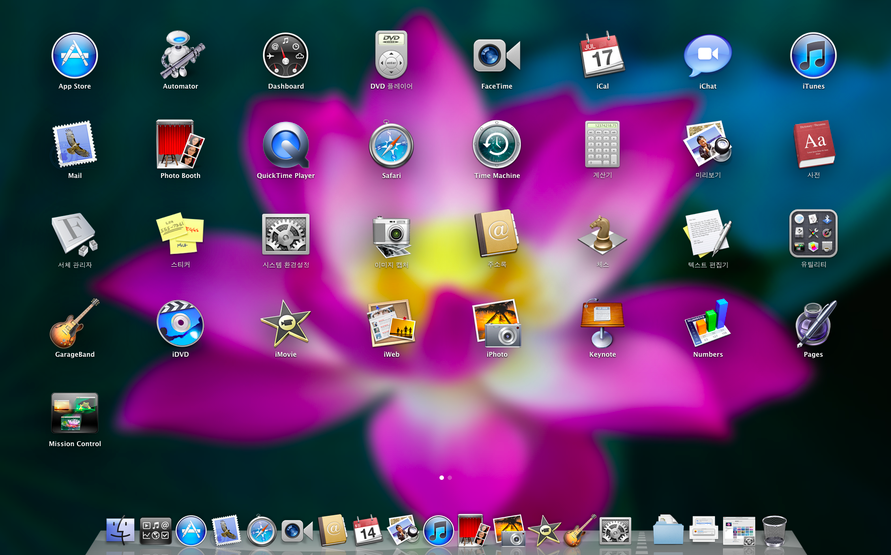Open iCal showing July 17 in Launchpad
The image size is (891, 555).
click(602, 55)
